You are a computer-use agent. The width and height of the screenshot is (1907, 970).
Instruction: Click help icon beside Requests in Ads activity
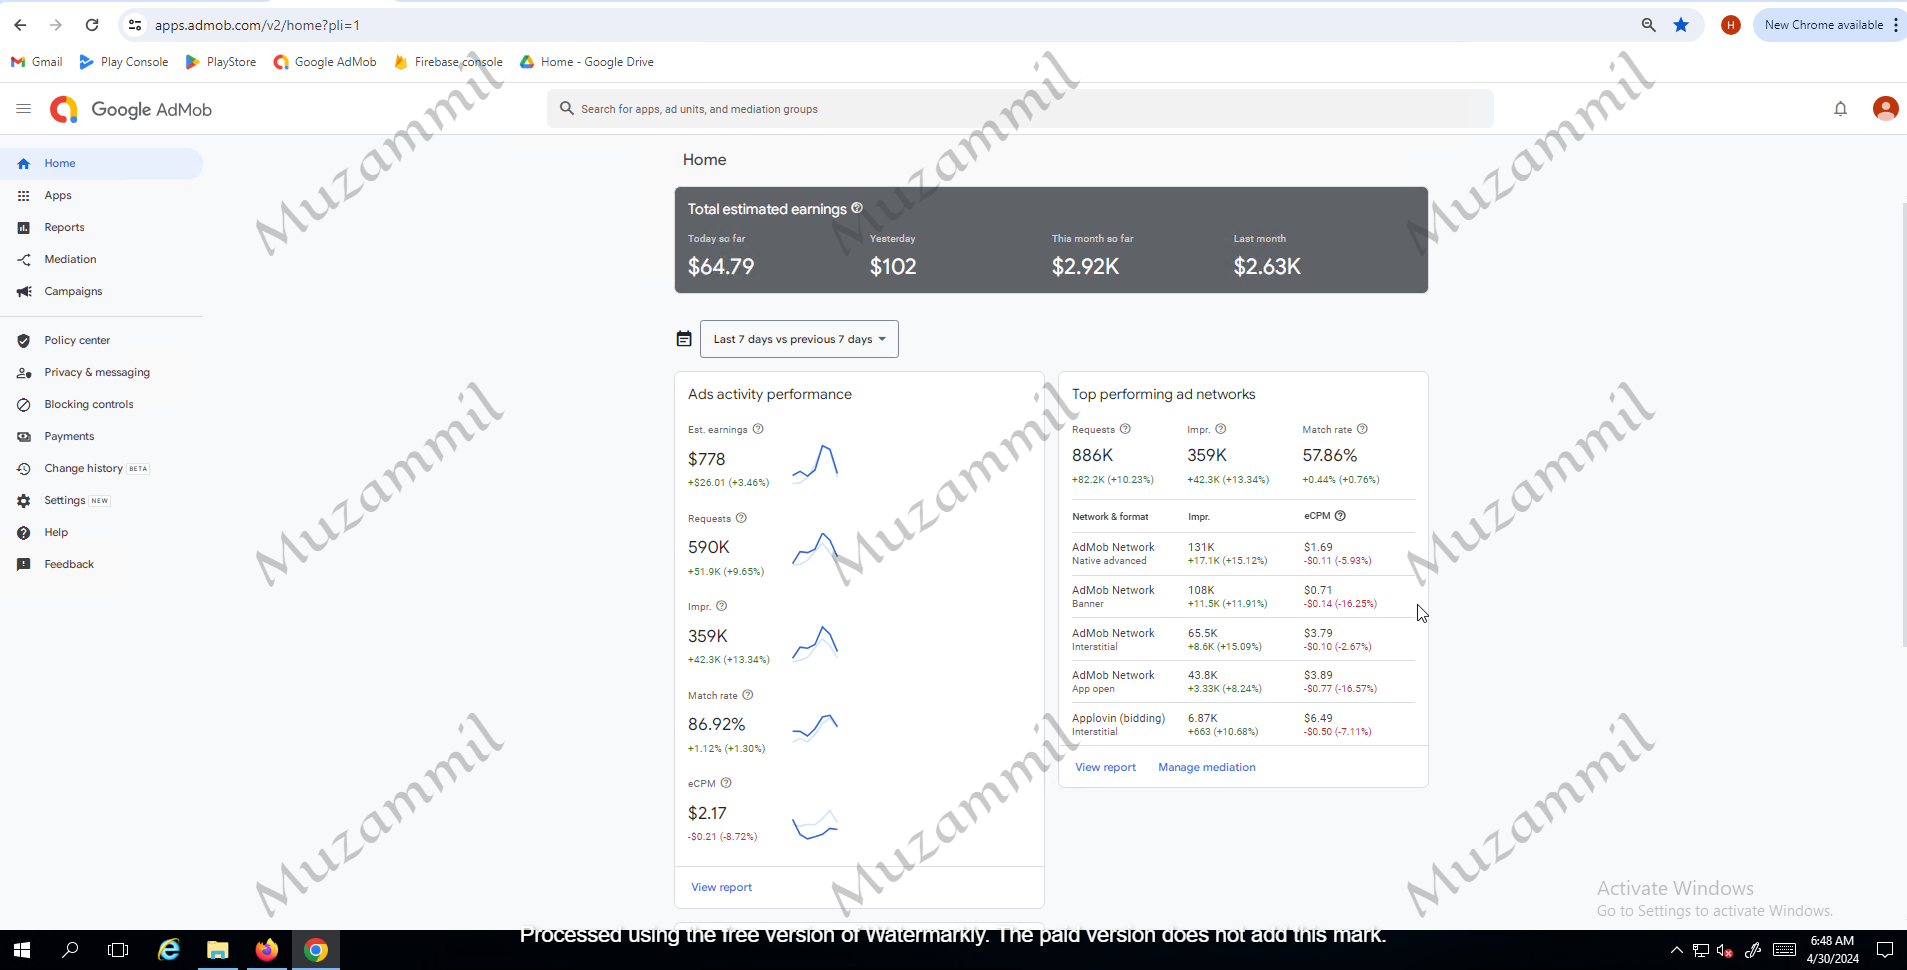(741, 518)
